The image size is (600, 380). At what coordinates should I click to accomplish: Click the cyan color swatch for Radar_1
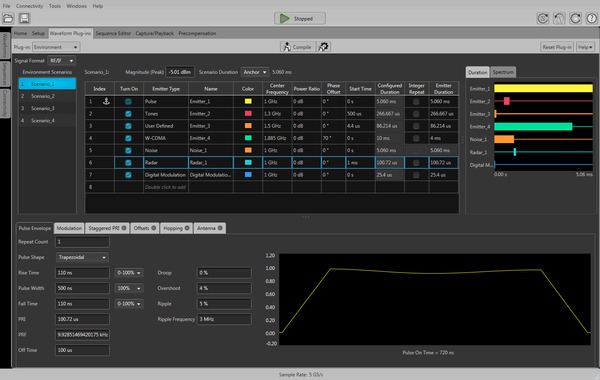pyautogui.click(x=248, y=163)
